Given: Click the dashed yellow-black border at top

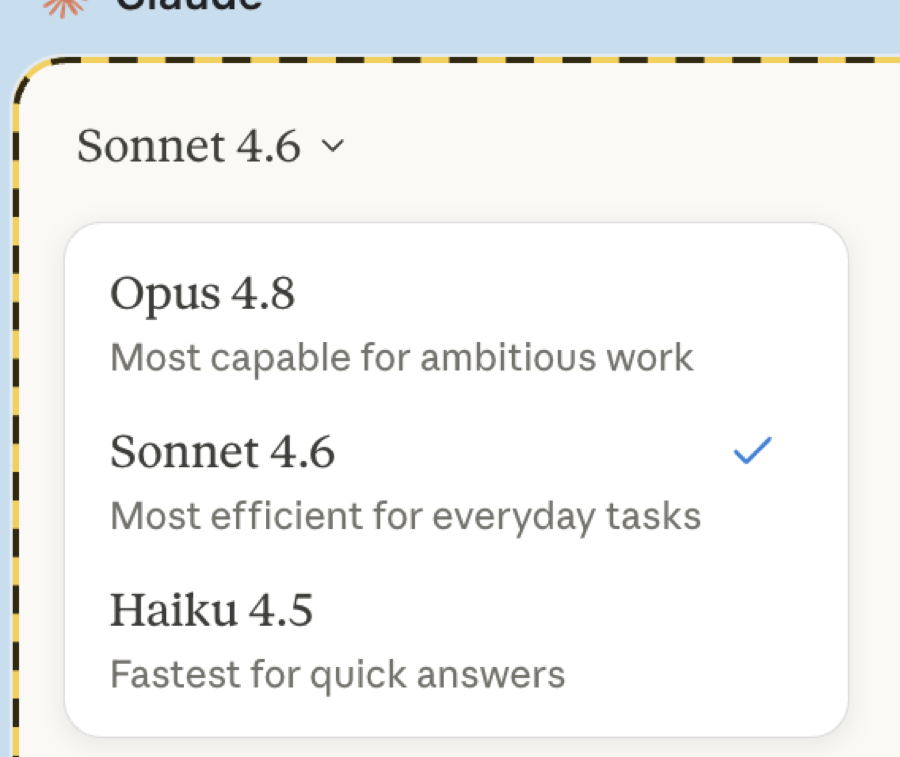Looking at the screenshot, I should pos(459,60).
